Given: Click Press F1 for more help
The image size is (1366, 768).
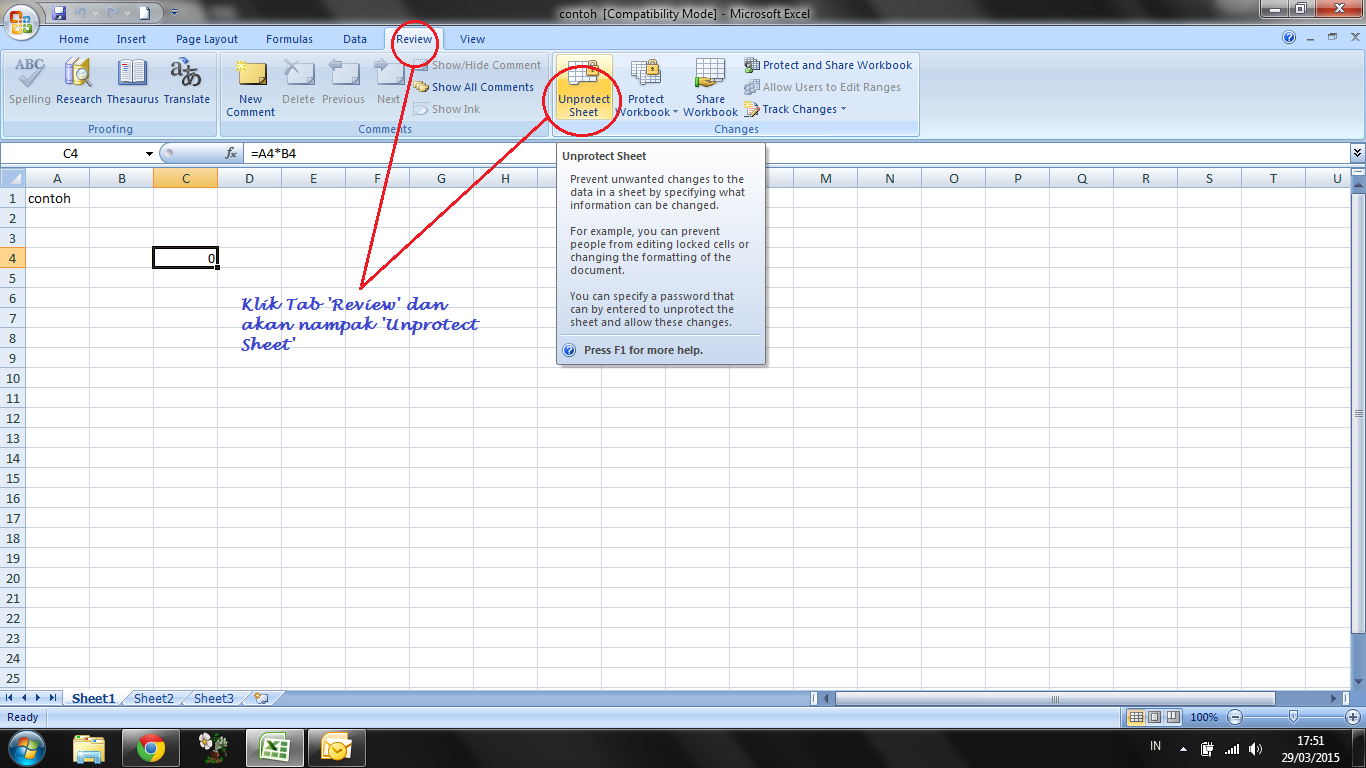Looking at the screenshot, I should (643, 350).
